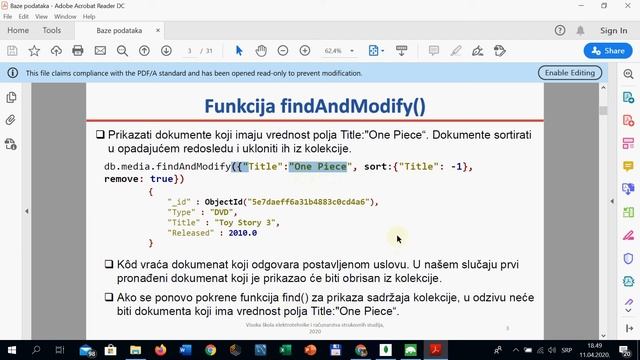Click the vertical scrollbar thumb

(604, 111)
